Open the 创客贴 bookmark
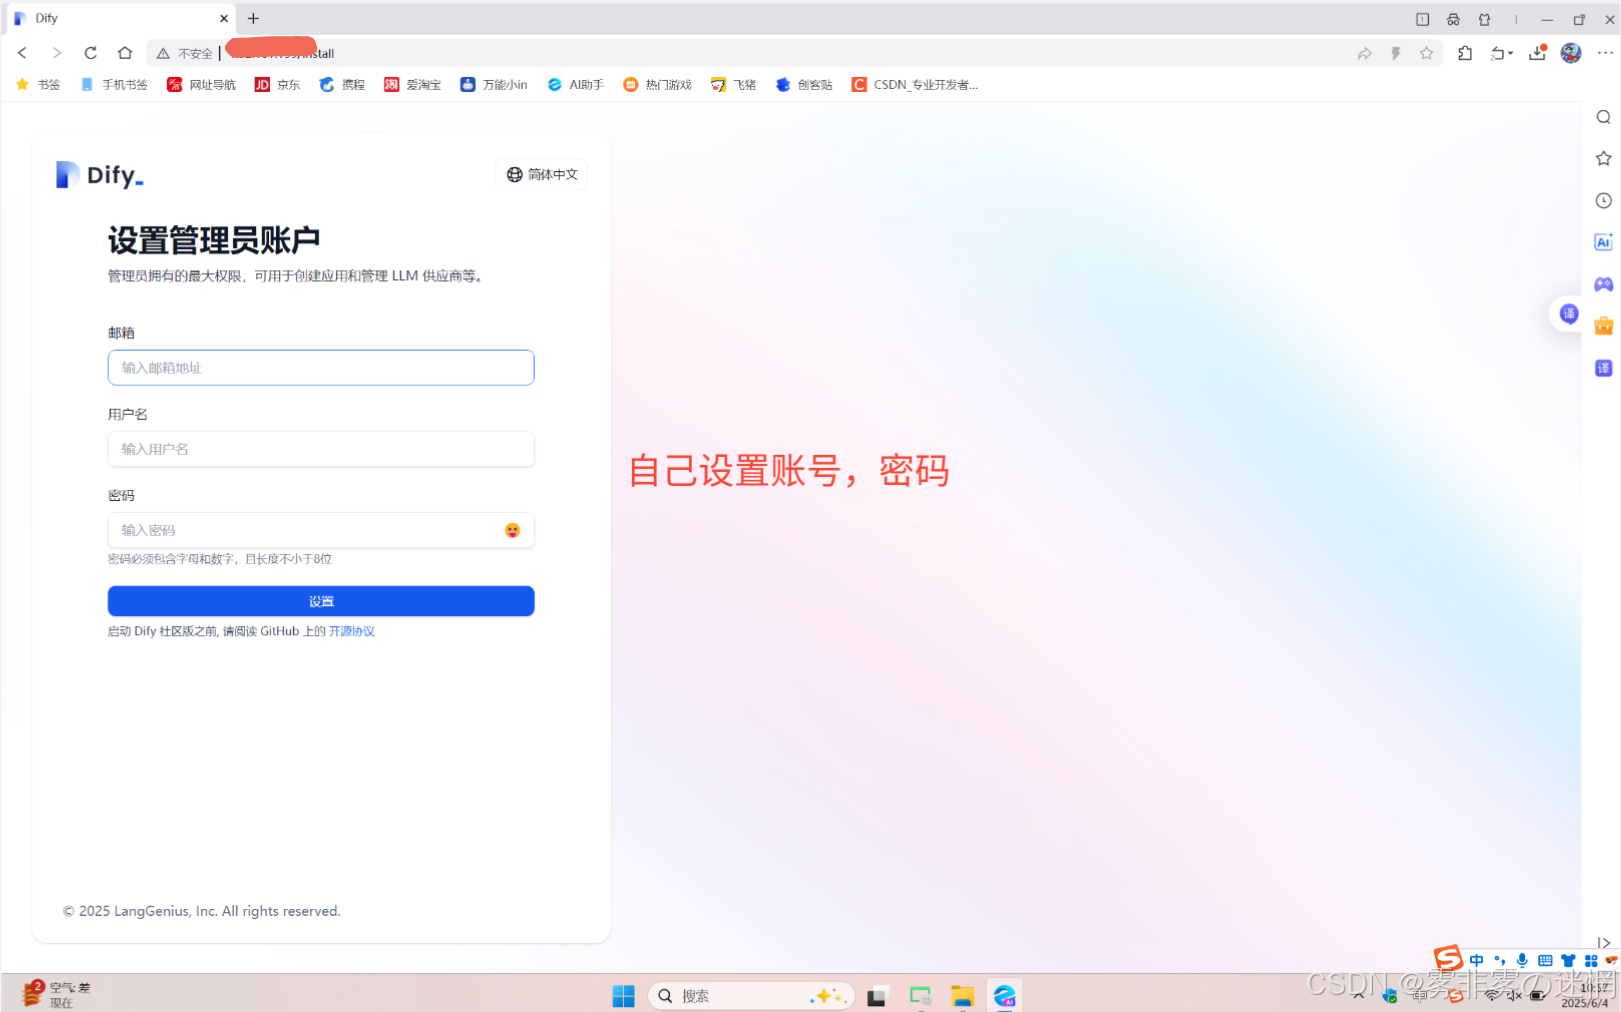The width and height of the screenshot is (1621, 1012). pyautogui.click(x=805, y=85)
